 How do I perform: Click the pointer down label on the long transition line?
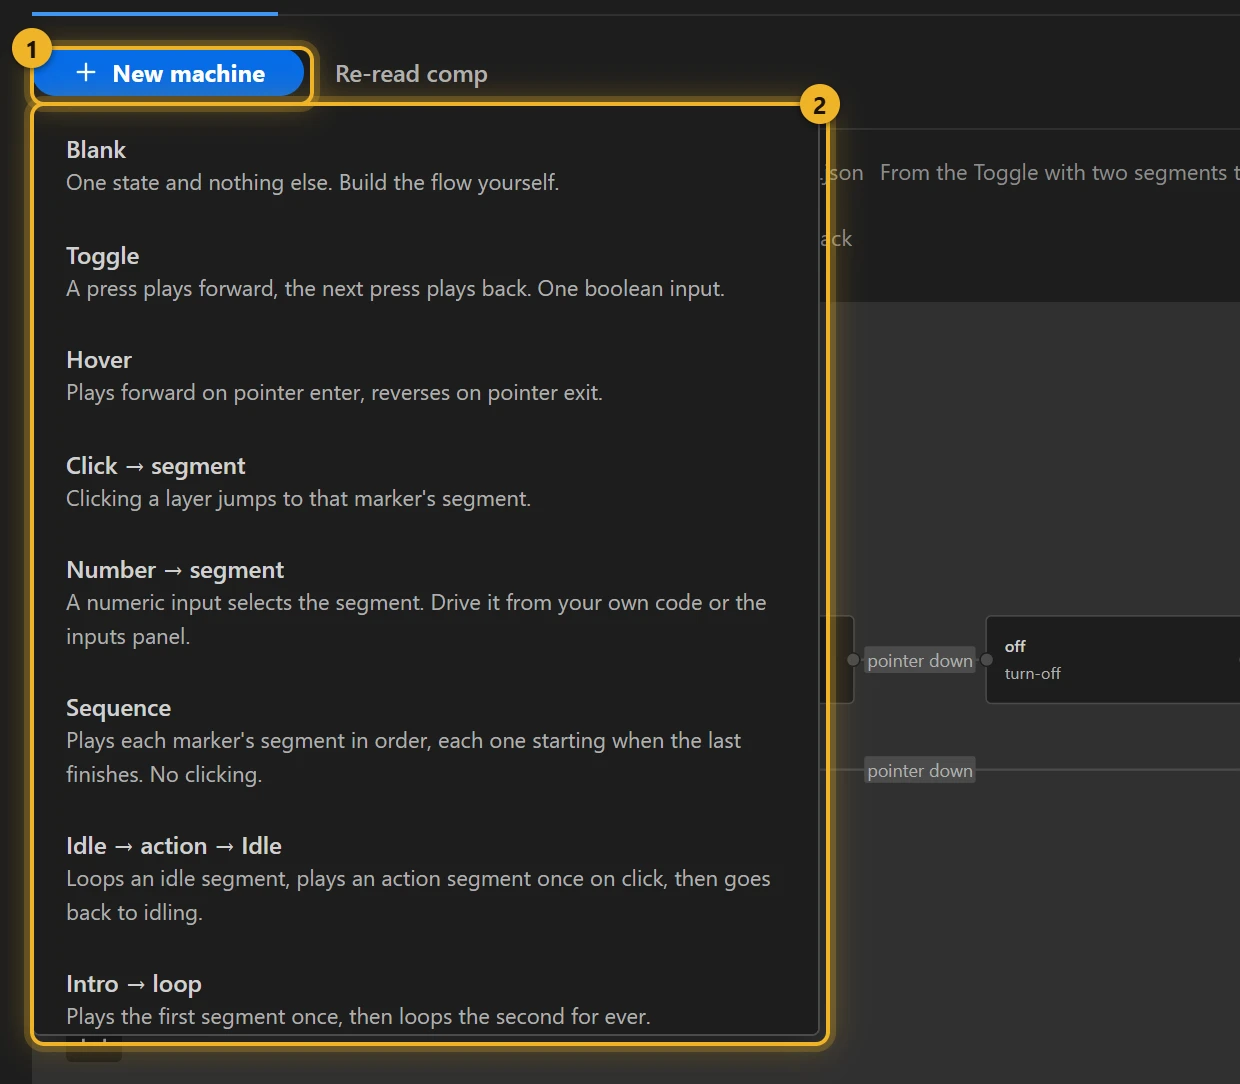(920, 771)
